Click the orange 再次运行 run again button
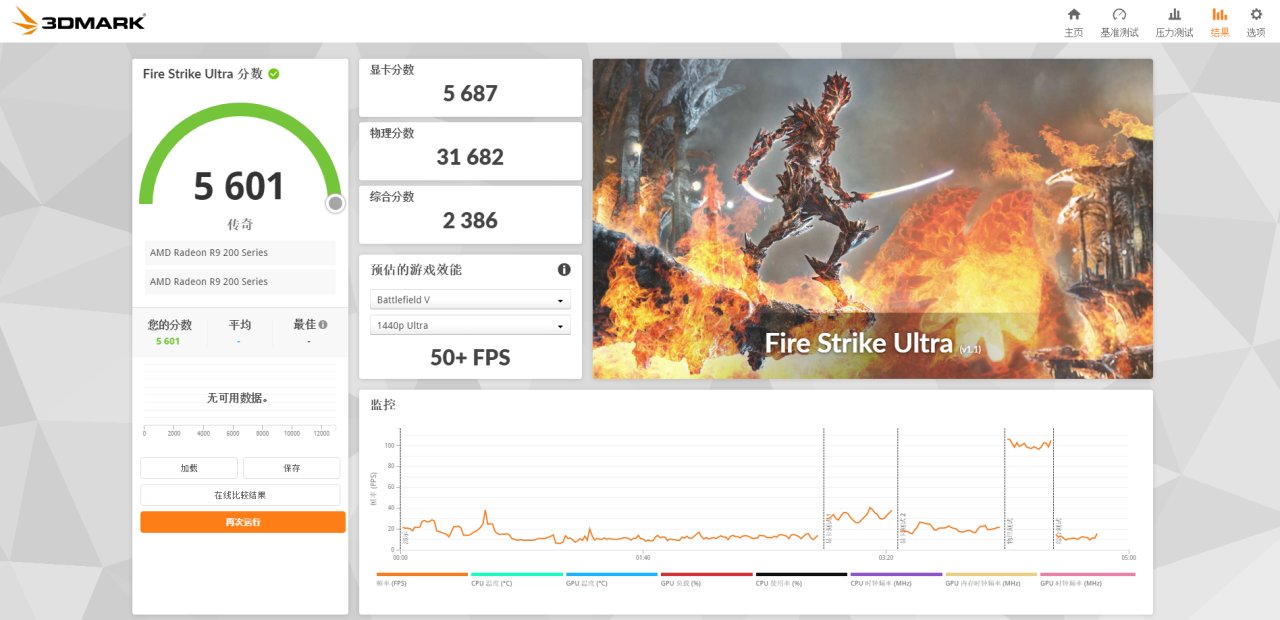 (243, 522)
